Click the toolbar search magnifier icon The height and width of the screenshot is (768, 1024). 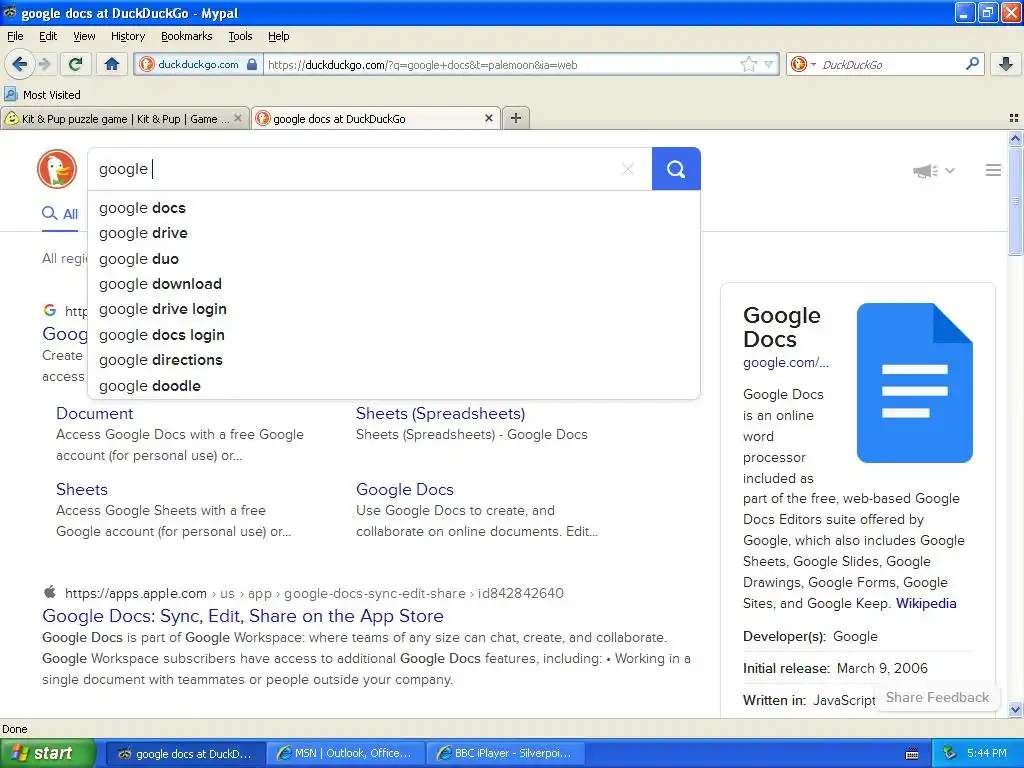click(x=972, y=64)
